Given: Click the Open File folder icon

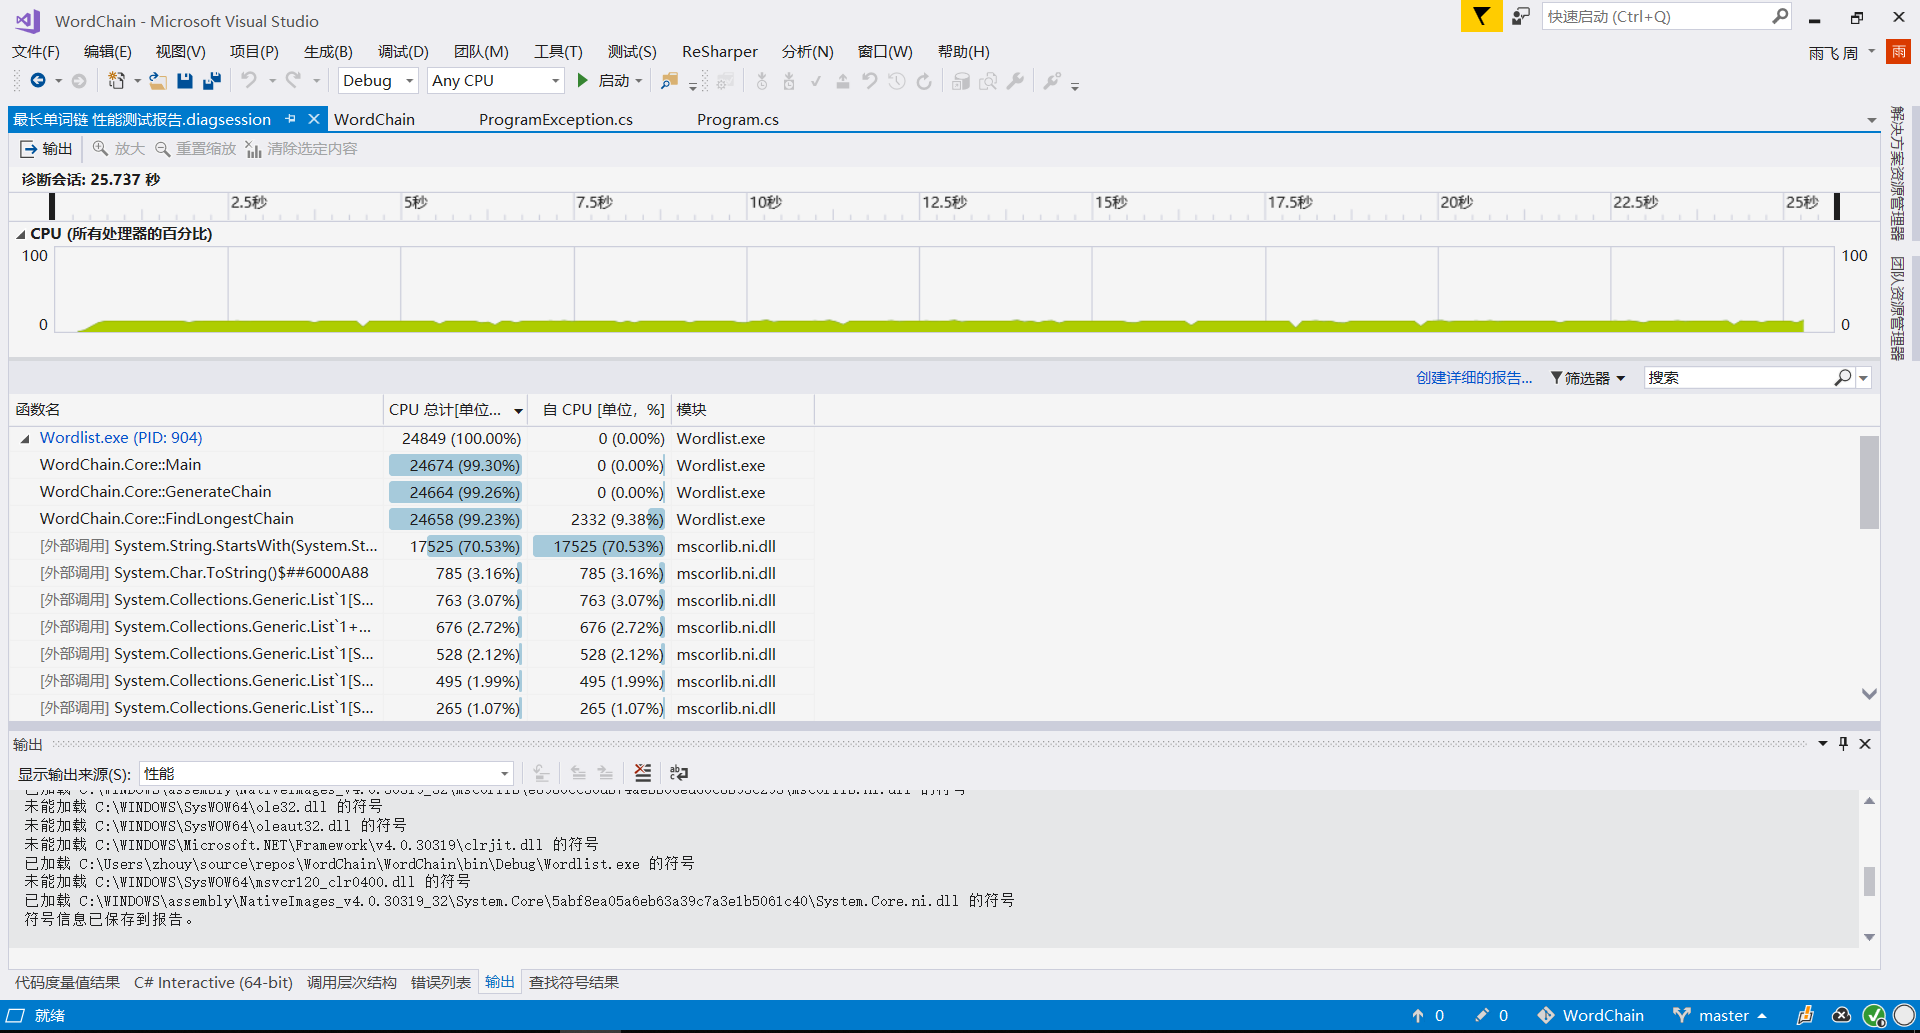Looking at the screenshot, I should tap(158, 81).
